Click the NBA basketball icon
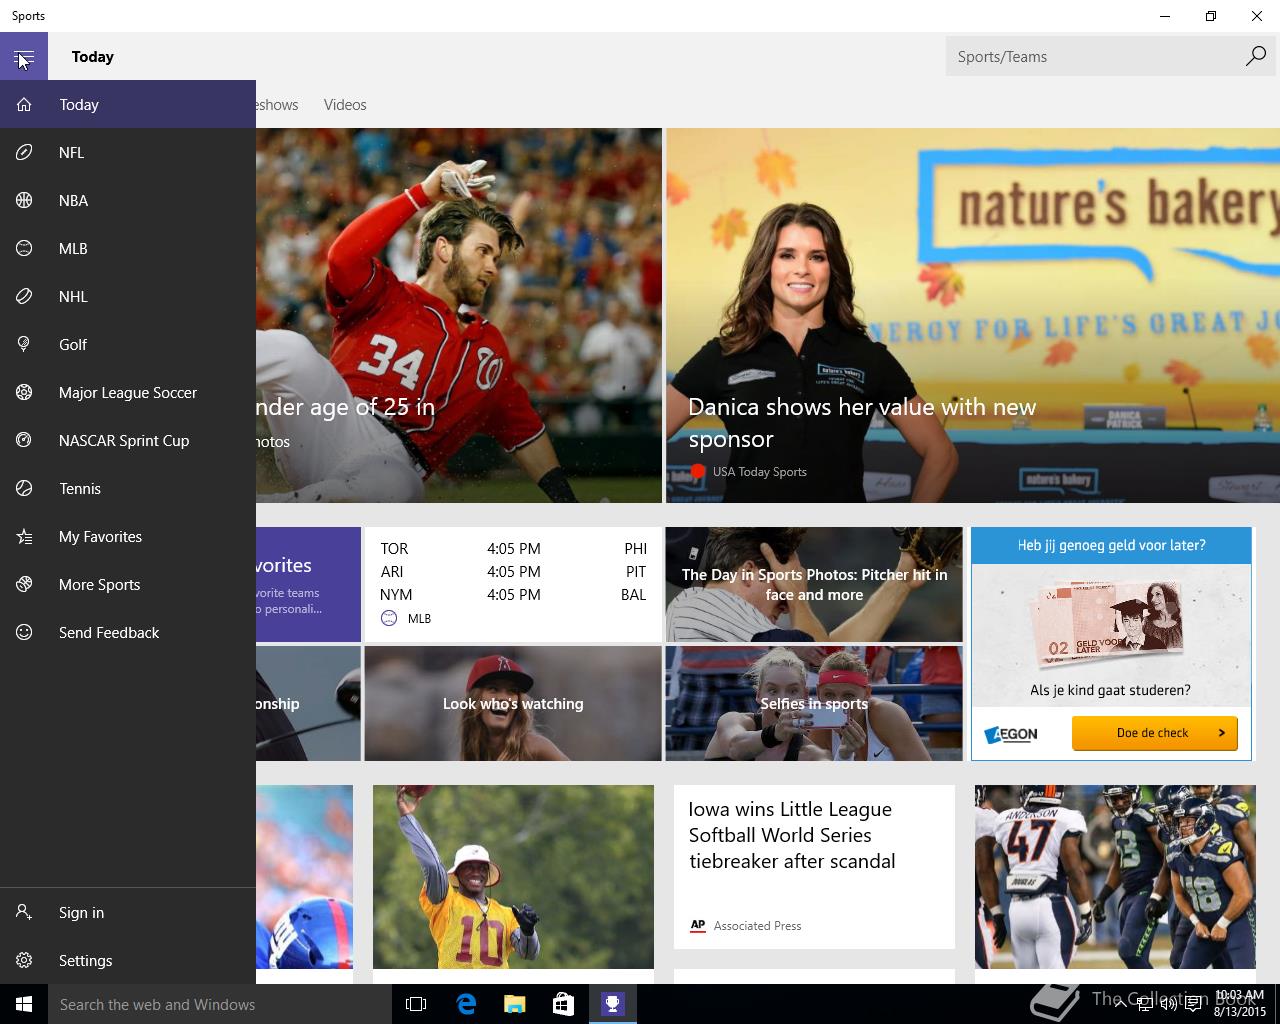1280x1024 pixels. pos(24,200)
